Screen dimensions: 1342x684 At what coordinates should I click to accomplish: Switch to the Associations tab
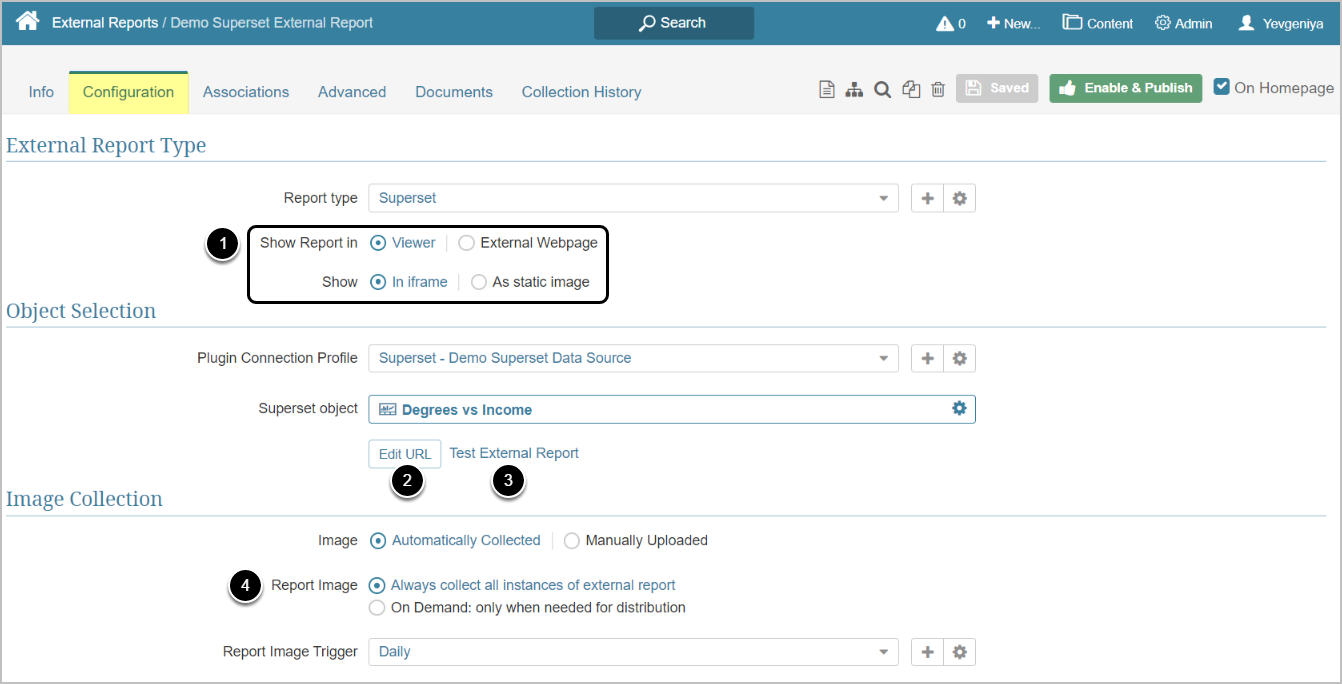click(x=246, y=92)
